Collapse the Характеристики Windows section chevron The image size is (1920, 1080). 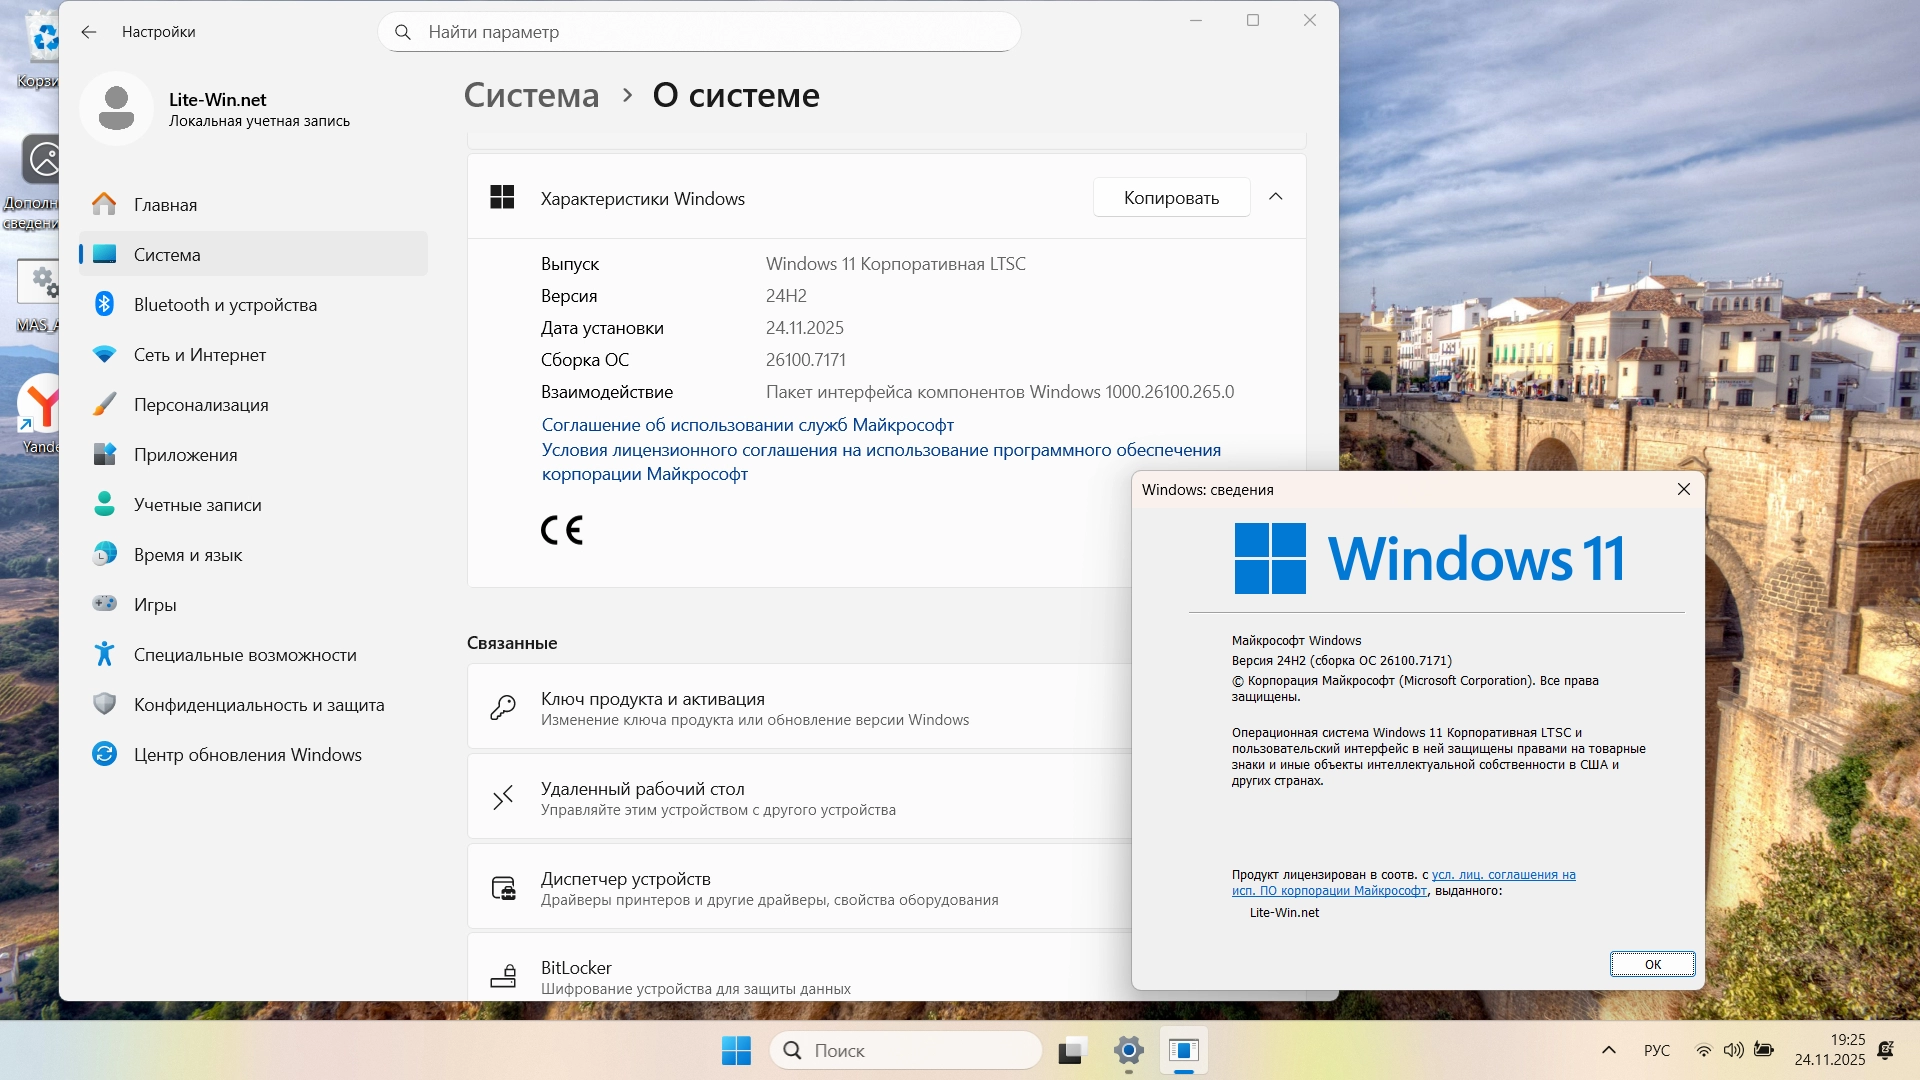1275,197
